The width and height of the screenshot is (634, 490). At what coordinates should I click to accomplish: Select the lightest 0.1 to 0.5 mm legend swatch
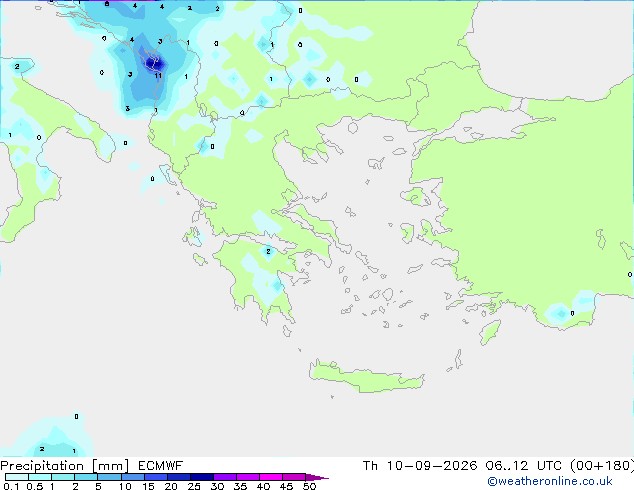pos(17,477)
